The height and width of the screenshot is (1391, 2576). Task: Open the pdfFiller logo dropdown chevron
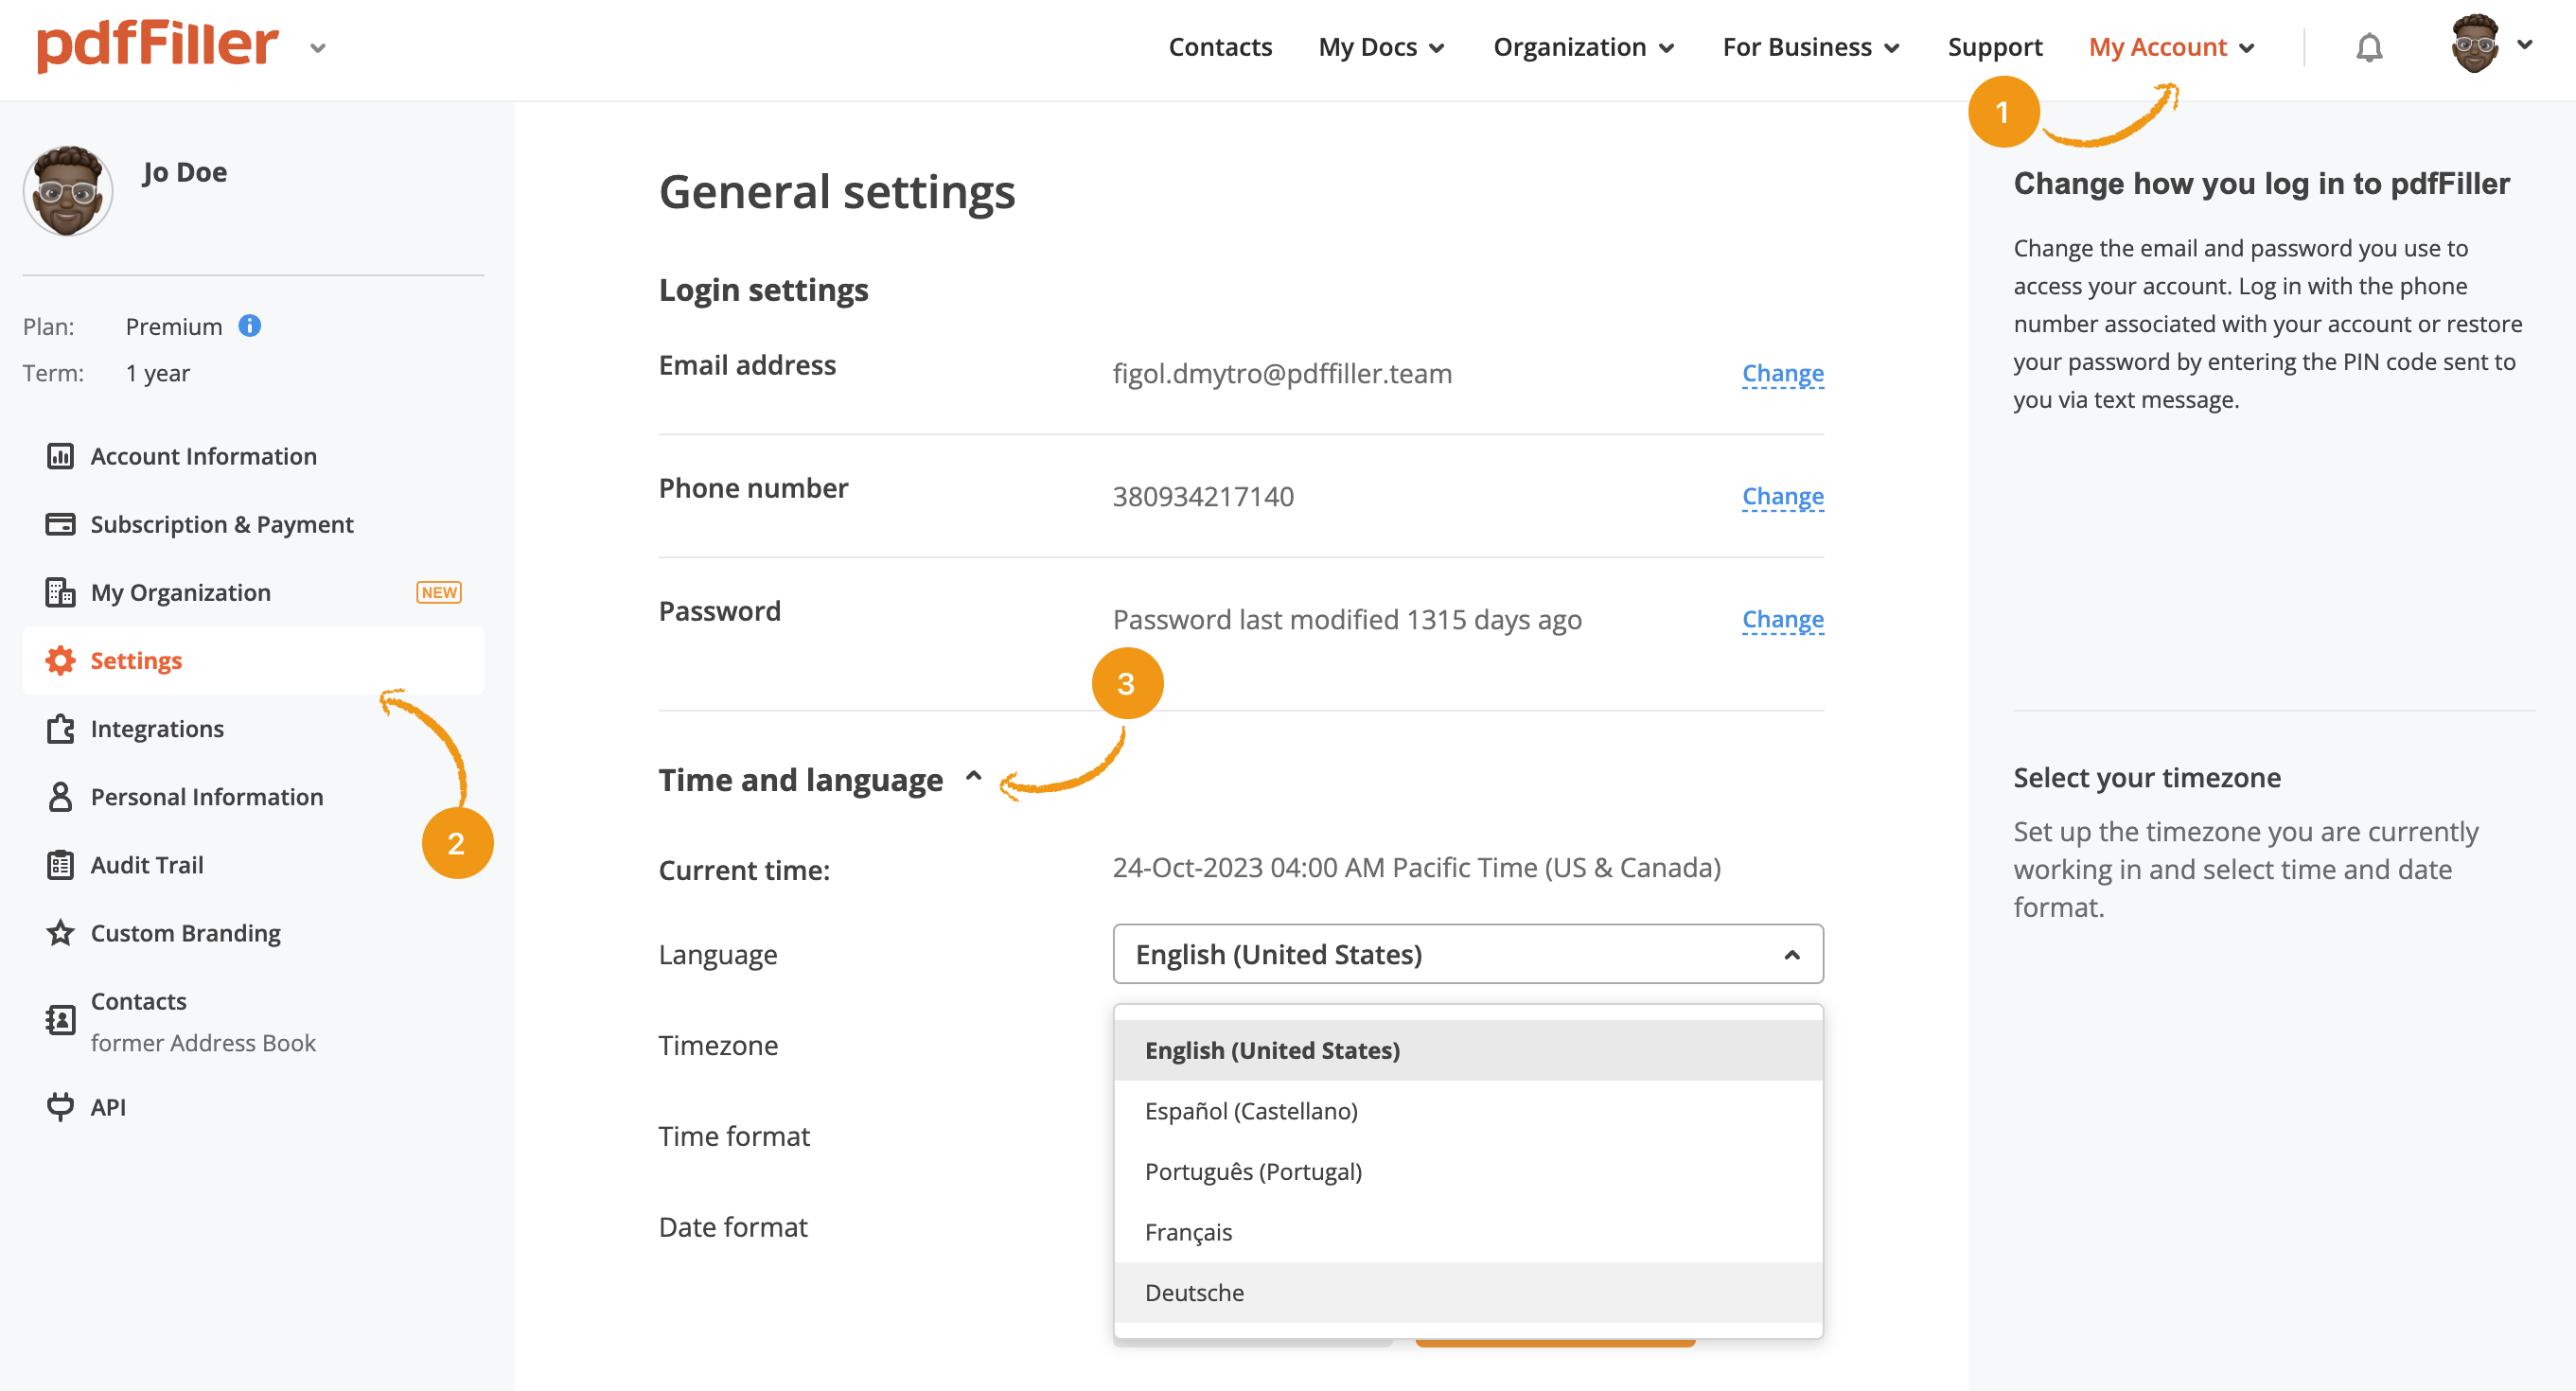pyautogui.click(x=318, y=48)
